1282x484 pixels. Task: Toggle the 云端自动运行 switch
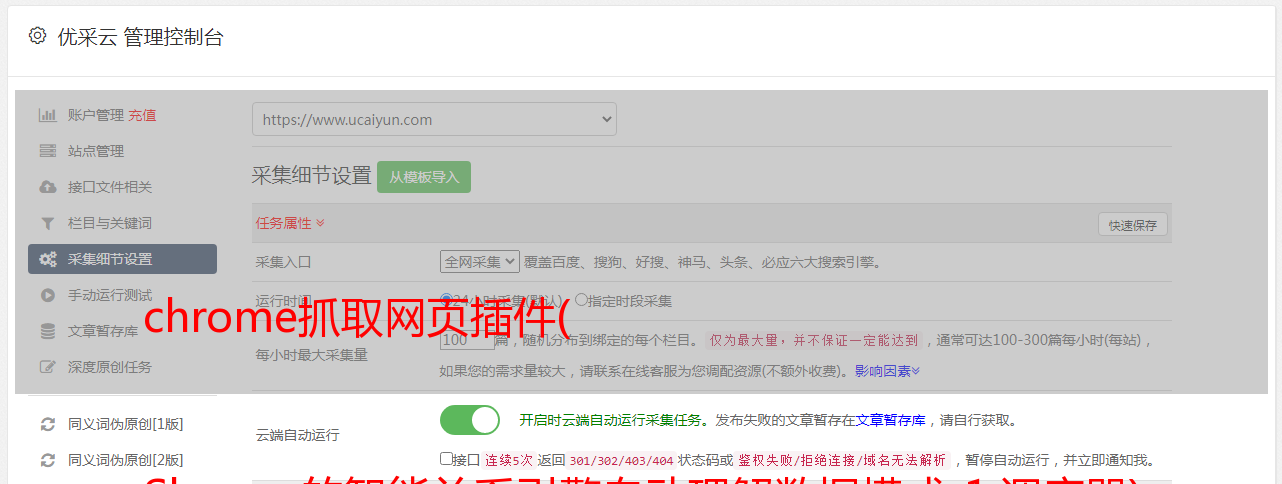470,420
